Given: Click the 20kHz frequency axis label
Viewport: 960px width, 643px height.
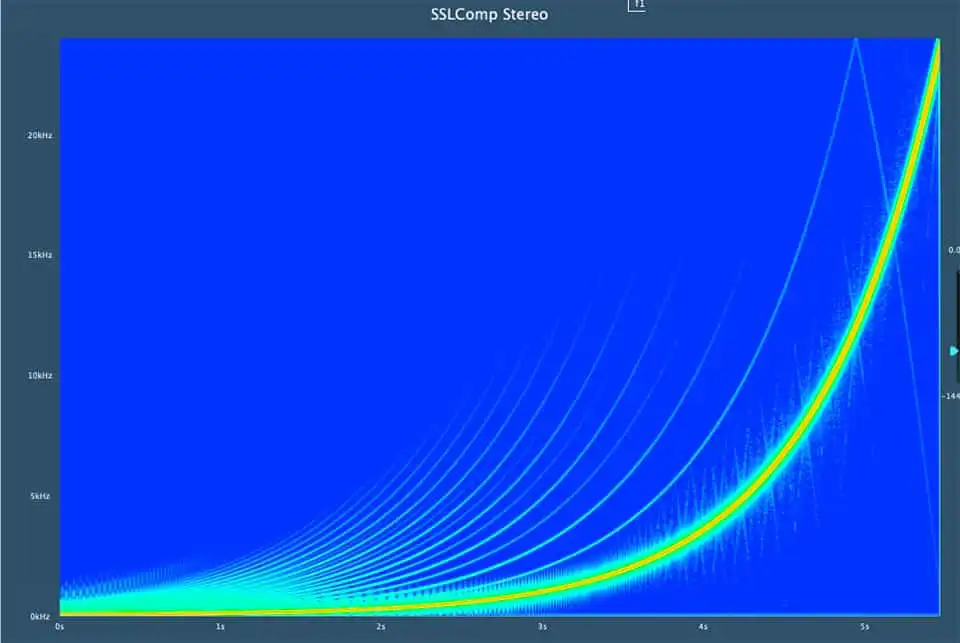Looking at the screenshot, I should tap(39, 135).
